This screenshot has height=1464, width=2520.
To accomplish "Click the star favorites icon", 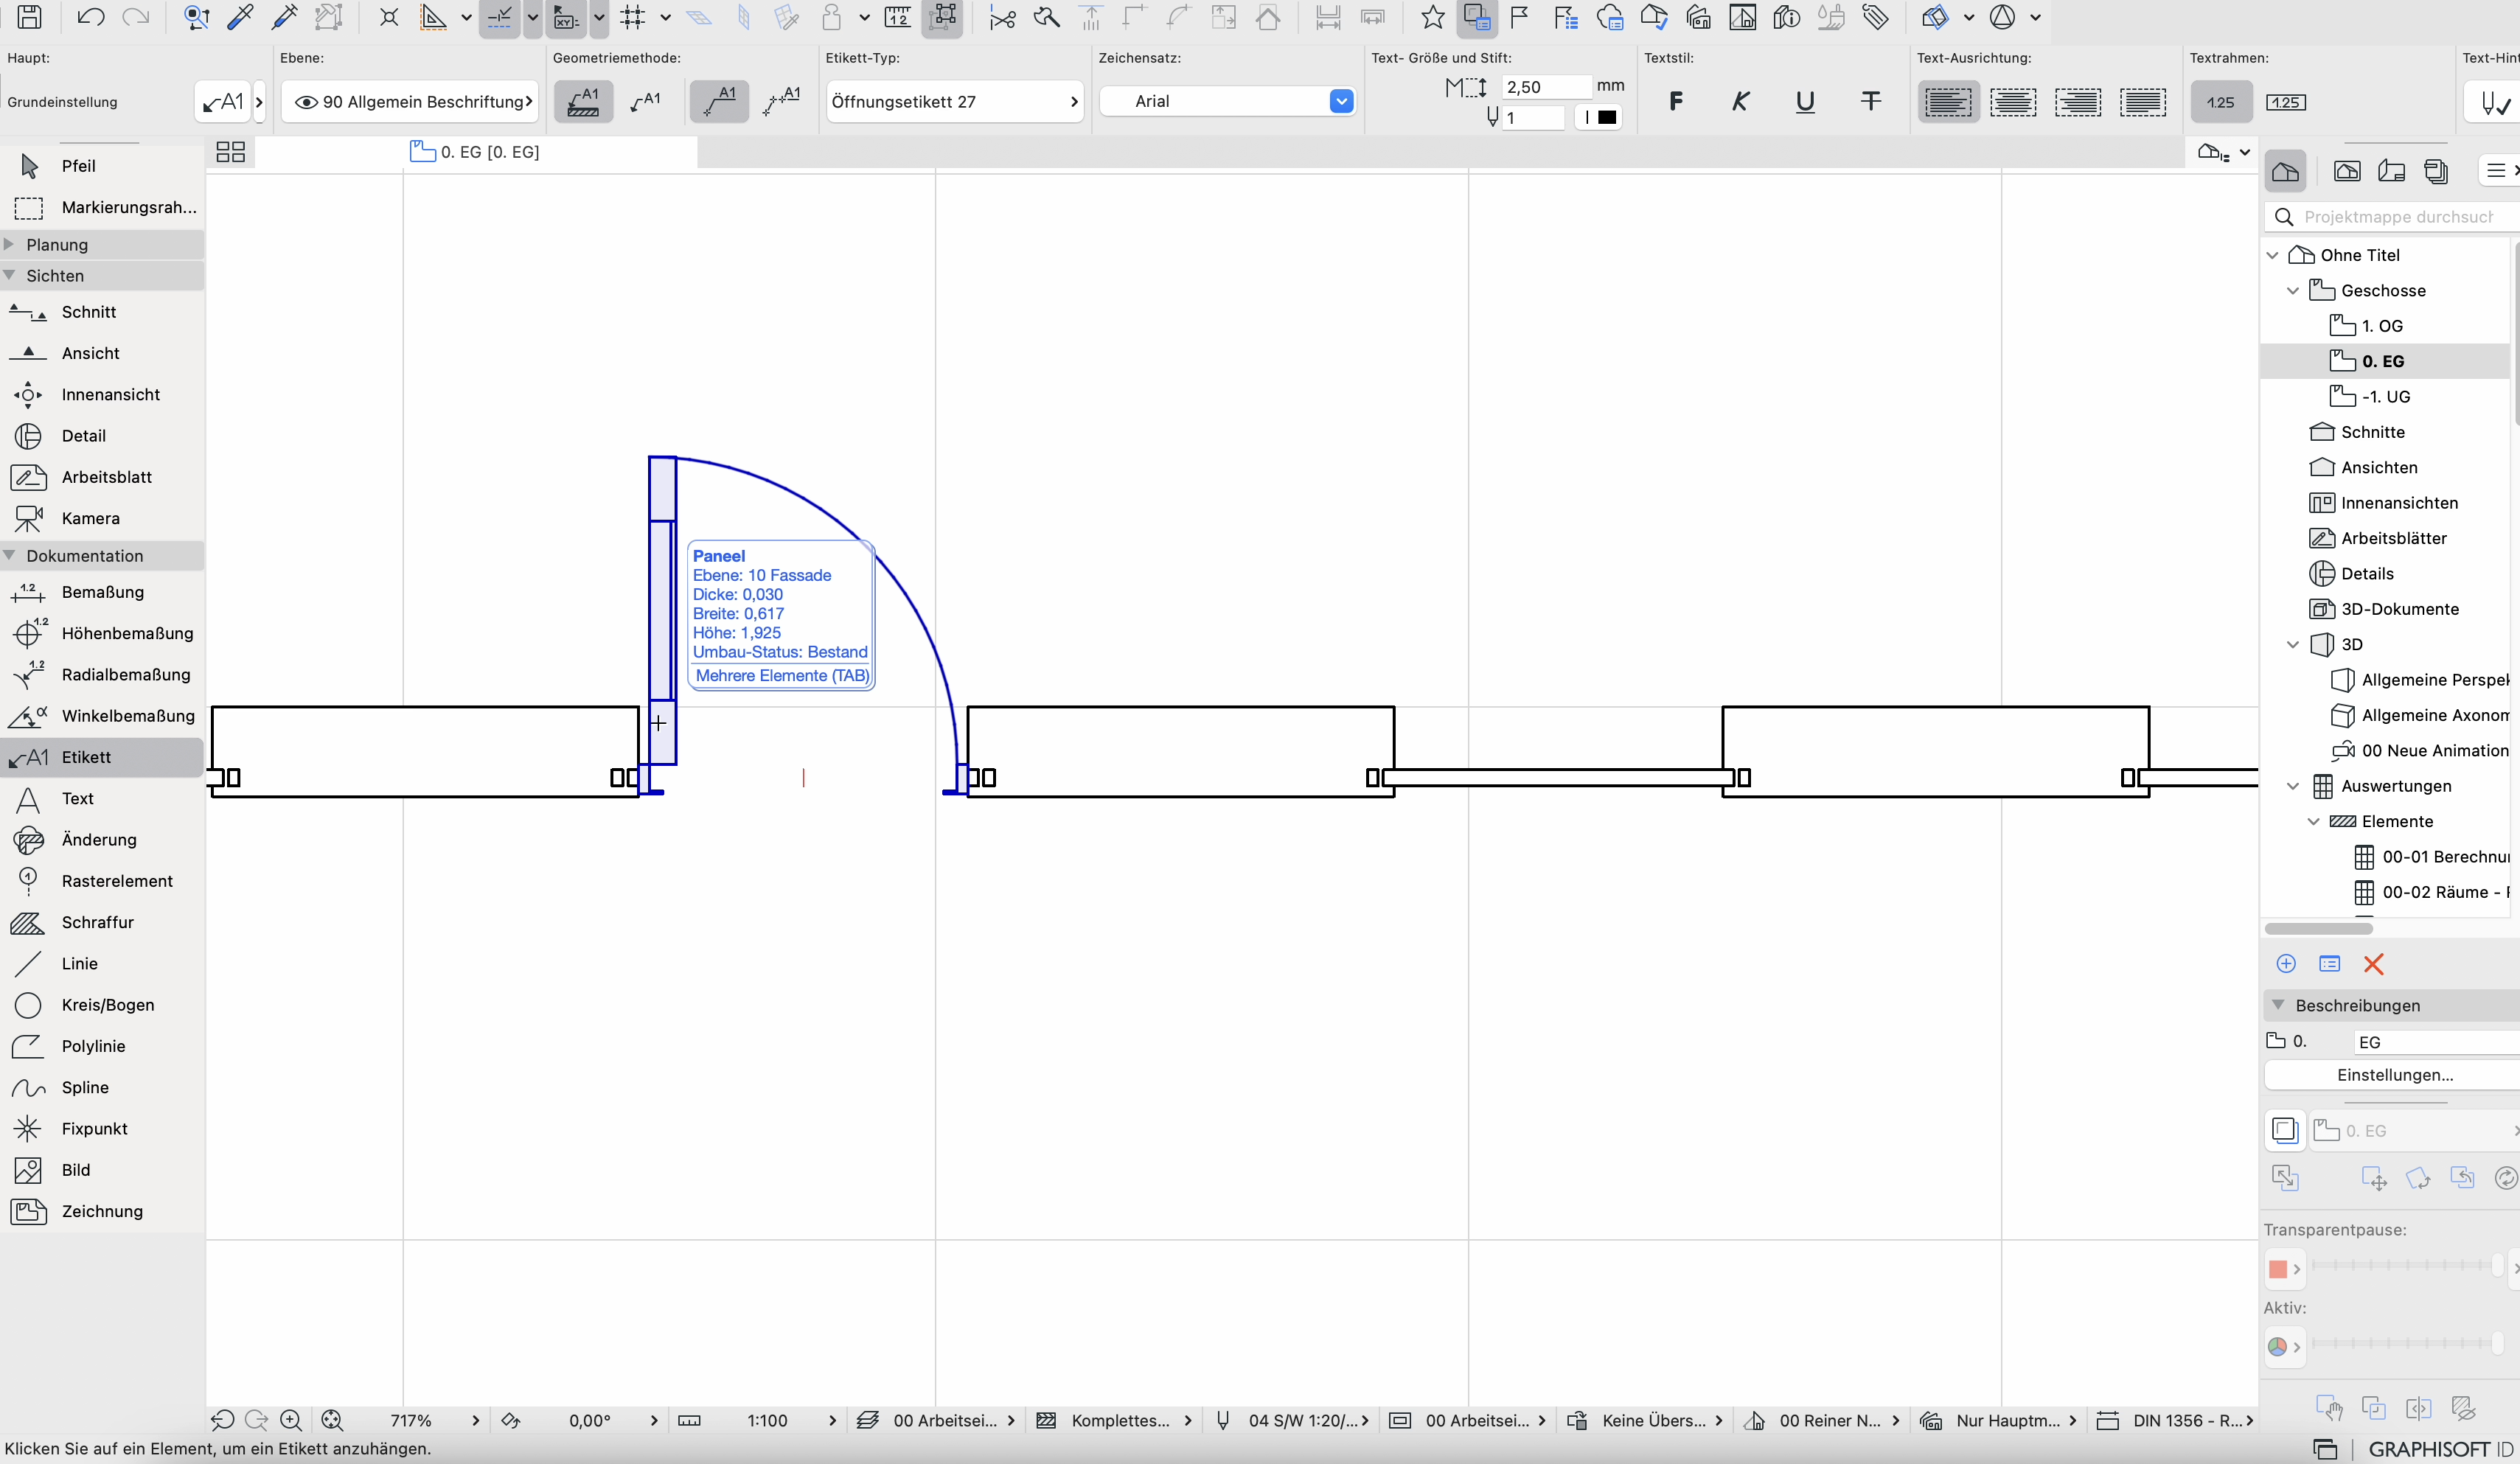I will point(1432,17).
